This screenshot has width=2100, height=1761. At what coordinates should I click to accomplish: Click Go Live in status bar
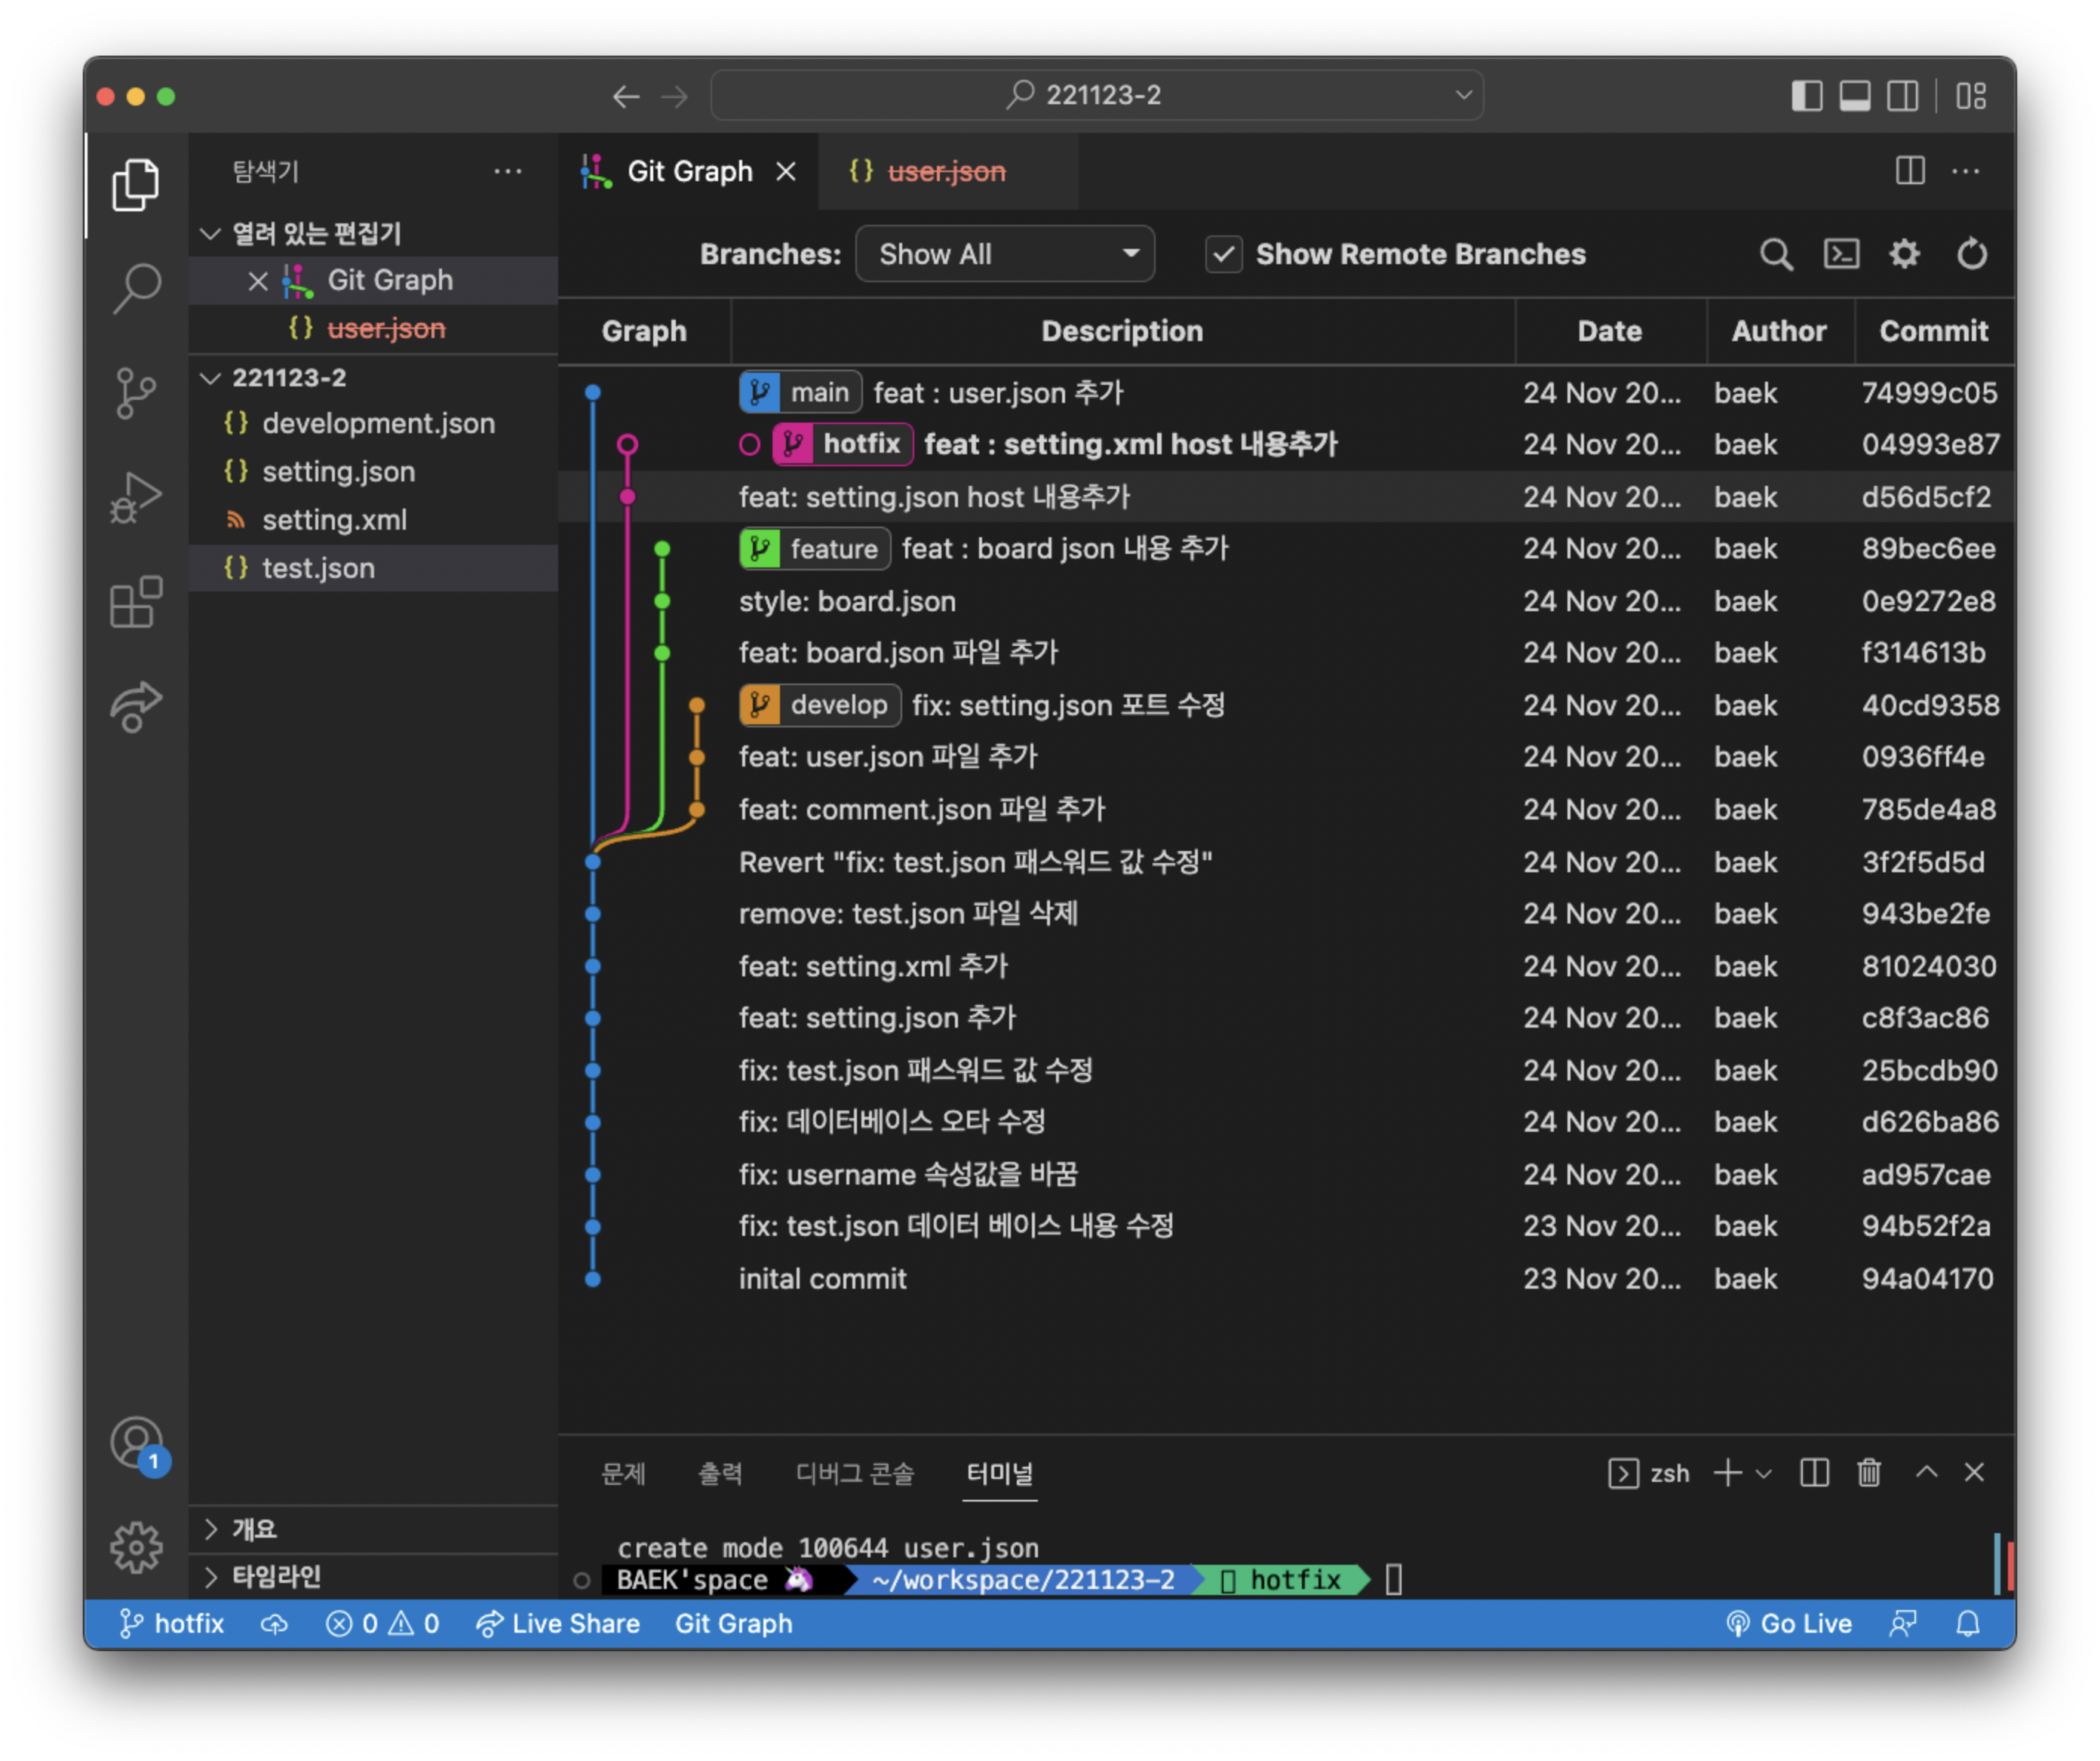click(x=1789, y=1623)
